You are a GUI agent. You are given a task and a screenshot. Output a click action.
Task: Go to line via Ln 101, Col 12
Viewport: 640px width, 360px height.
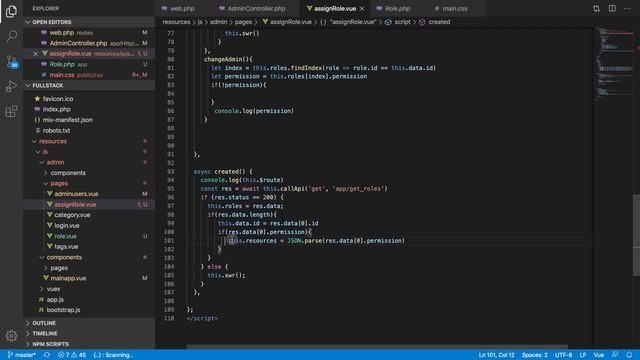coord(496,355)
